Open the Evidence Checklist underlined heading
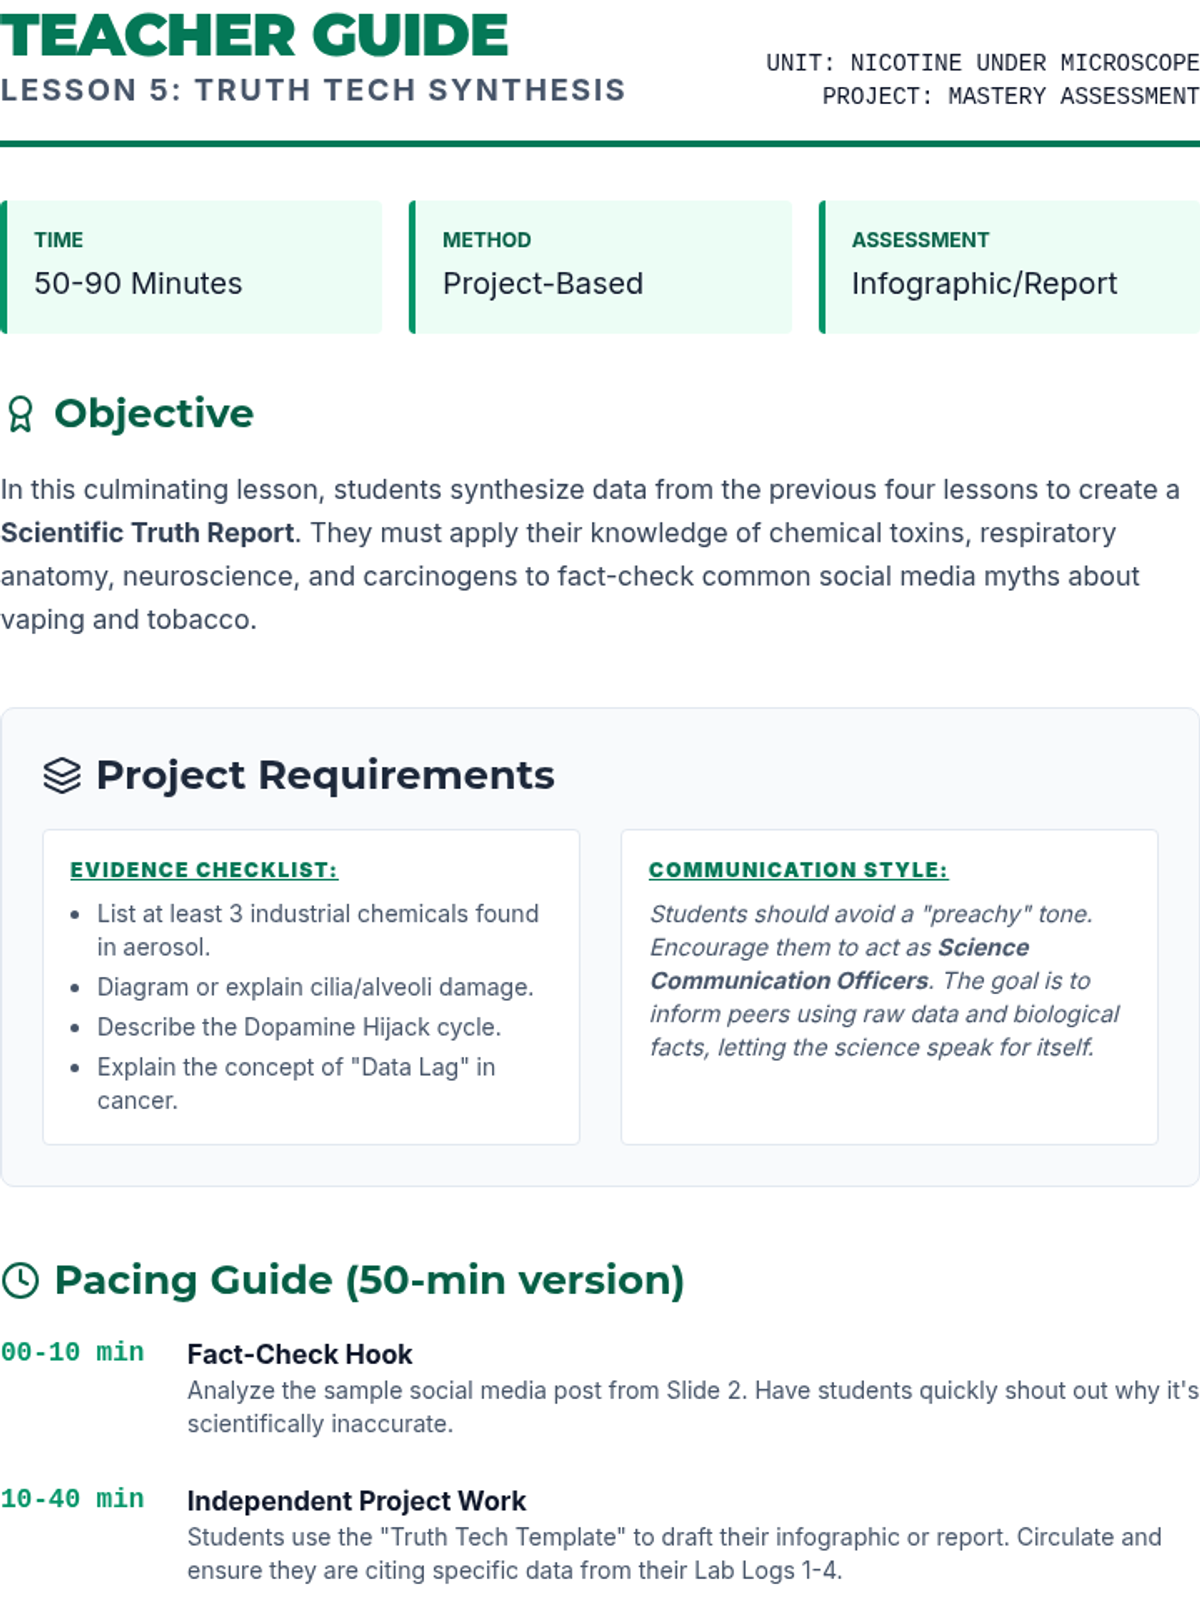 (204, 870)
